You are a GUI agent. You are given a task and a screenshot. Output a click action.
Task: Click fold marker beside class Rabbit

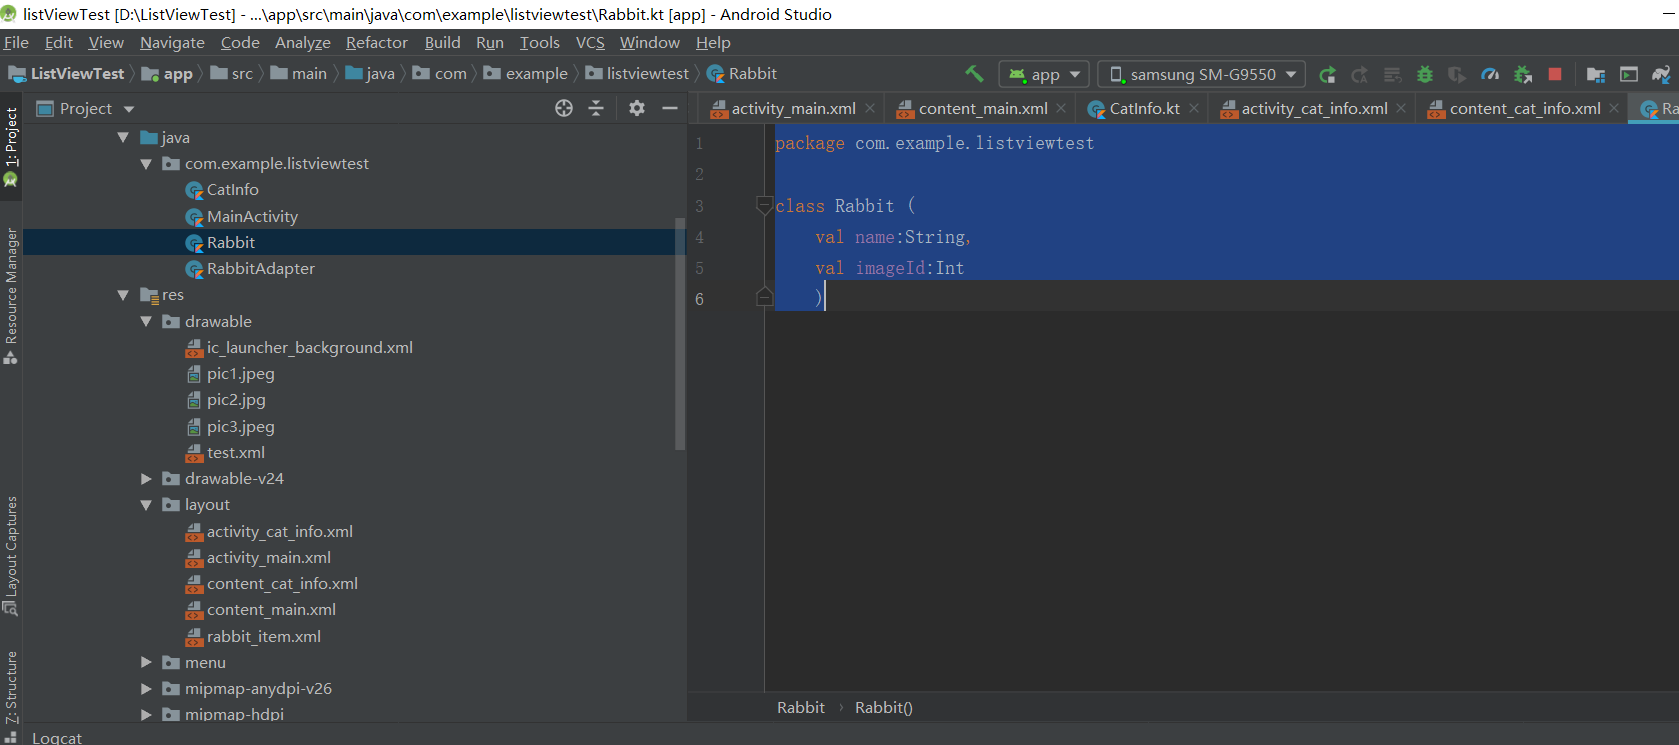click(x=764, y=206)
